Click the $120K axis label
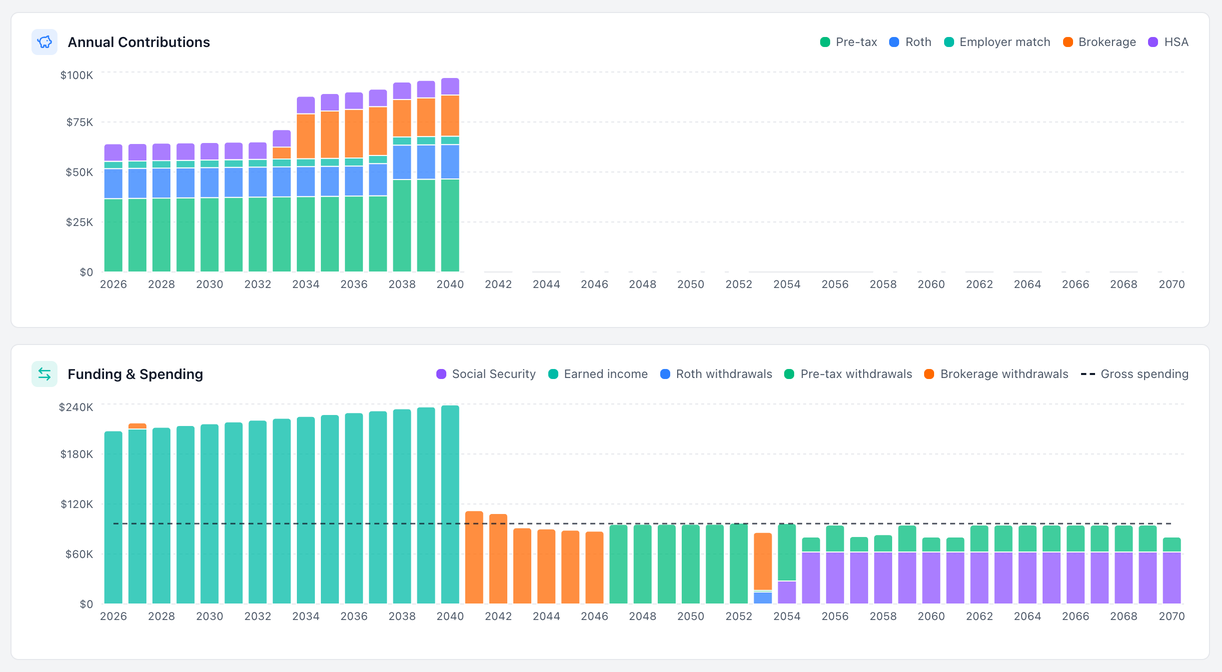Viewport: 1222px width, 672px height. tap(76, 504)
